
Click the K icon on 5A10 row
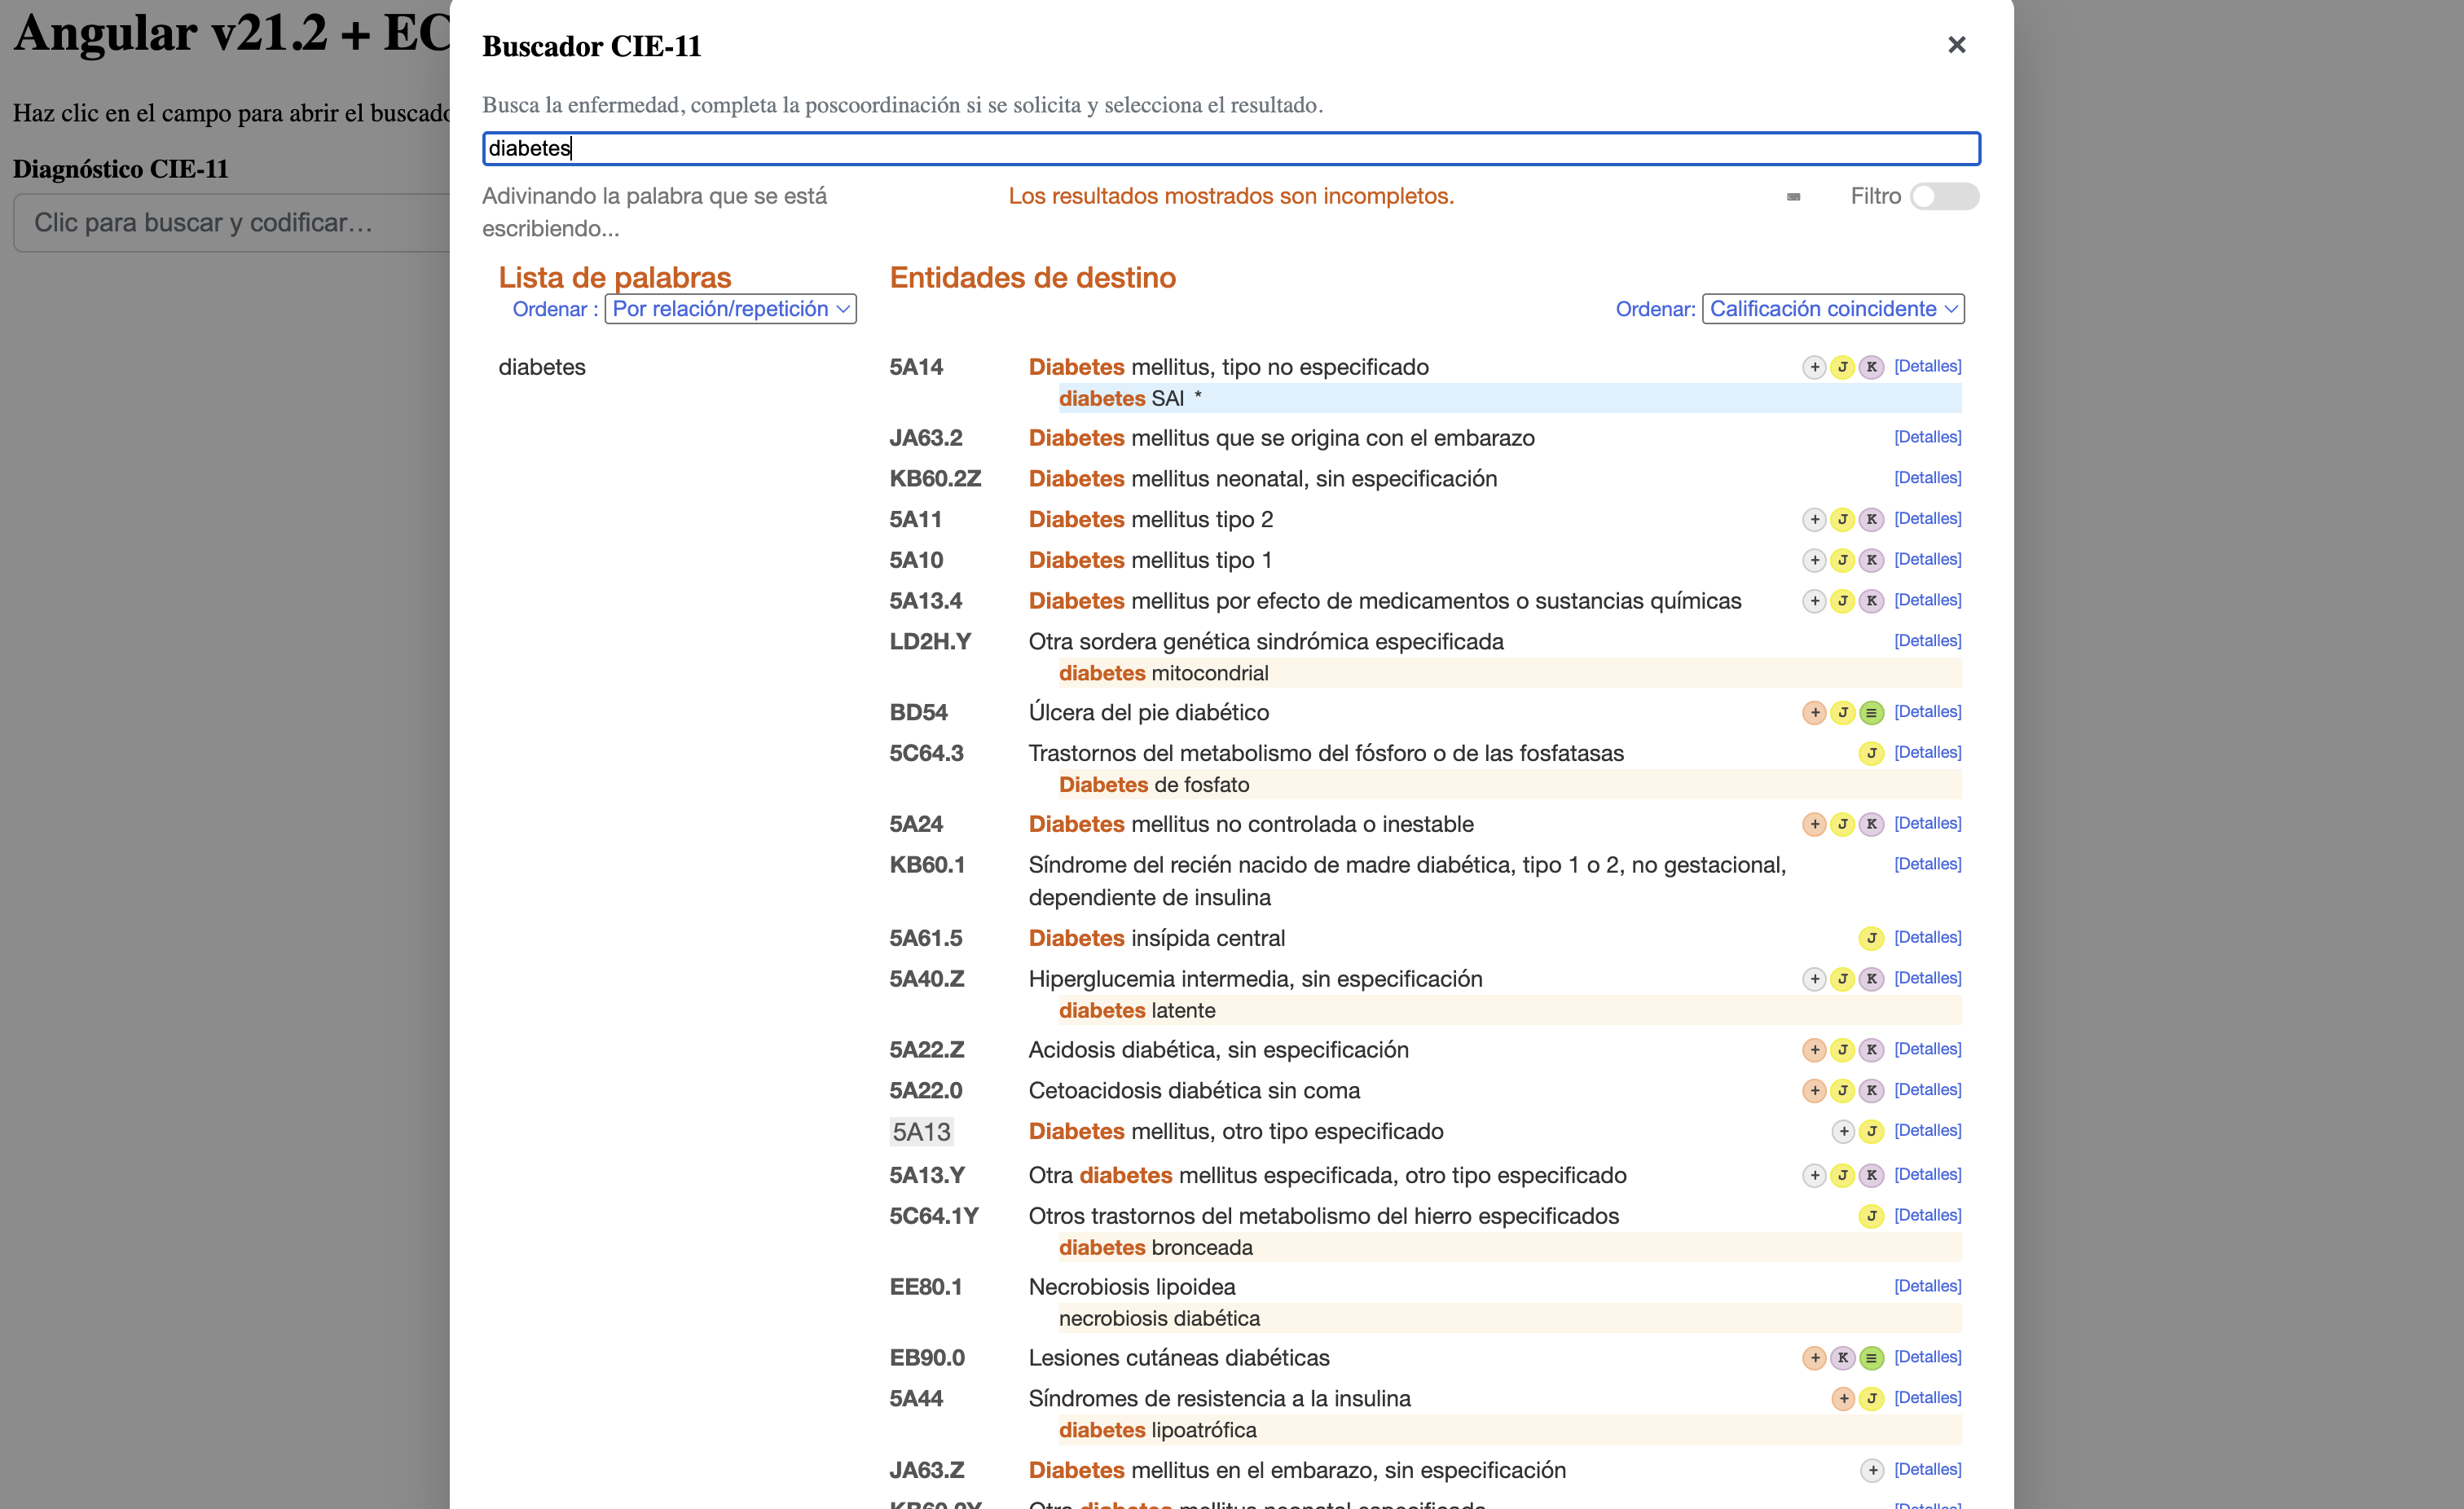click(1871, 560)
